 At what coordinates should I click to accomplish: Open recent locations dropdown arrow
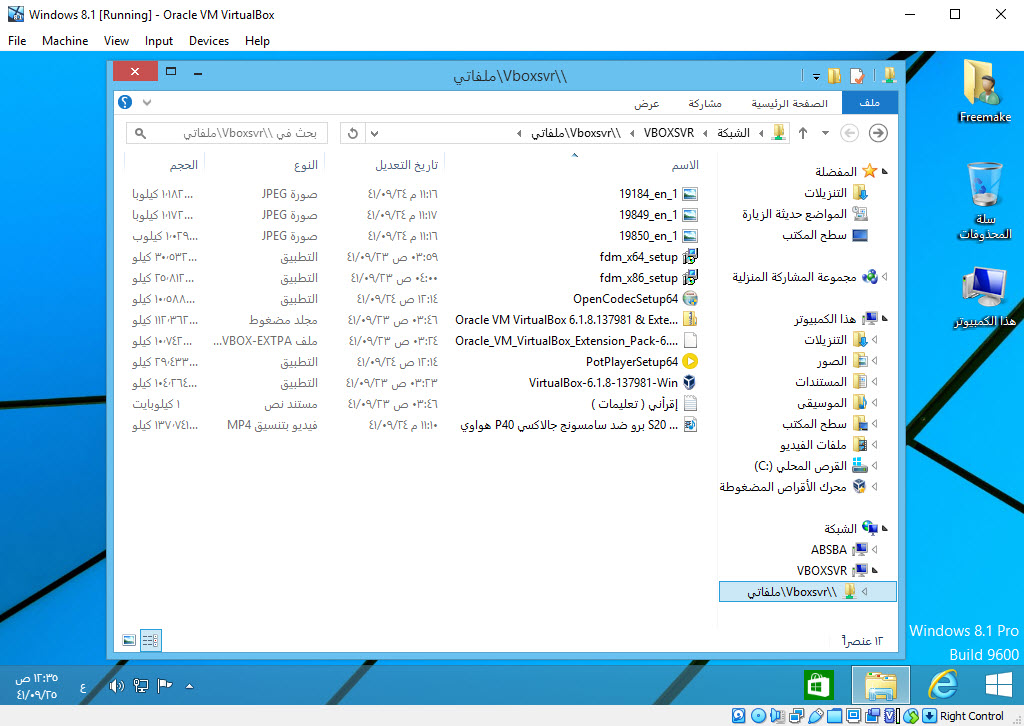pyautogui.click(x=825, y=133)
